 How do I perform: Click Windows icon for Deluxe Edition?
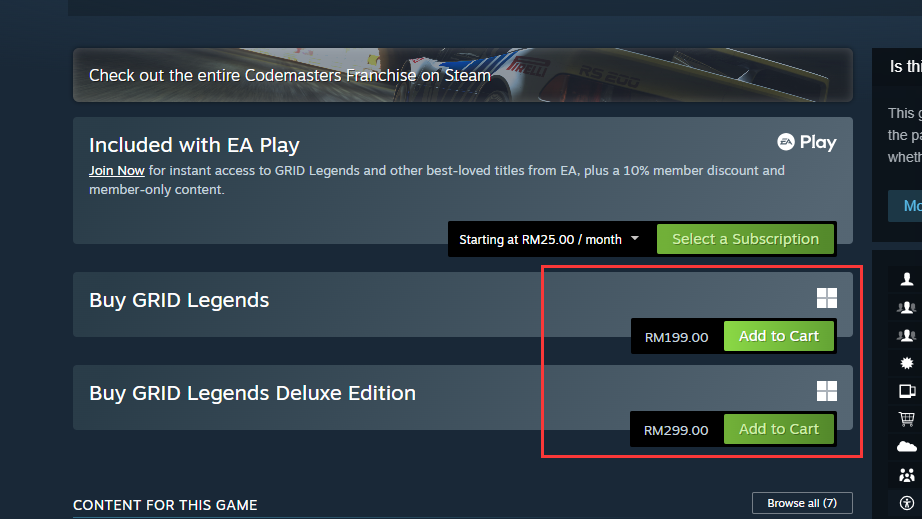click(x=826, y=391)
